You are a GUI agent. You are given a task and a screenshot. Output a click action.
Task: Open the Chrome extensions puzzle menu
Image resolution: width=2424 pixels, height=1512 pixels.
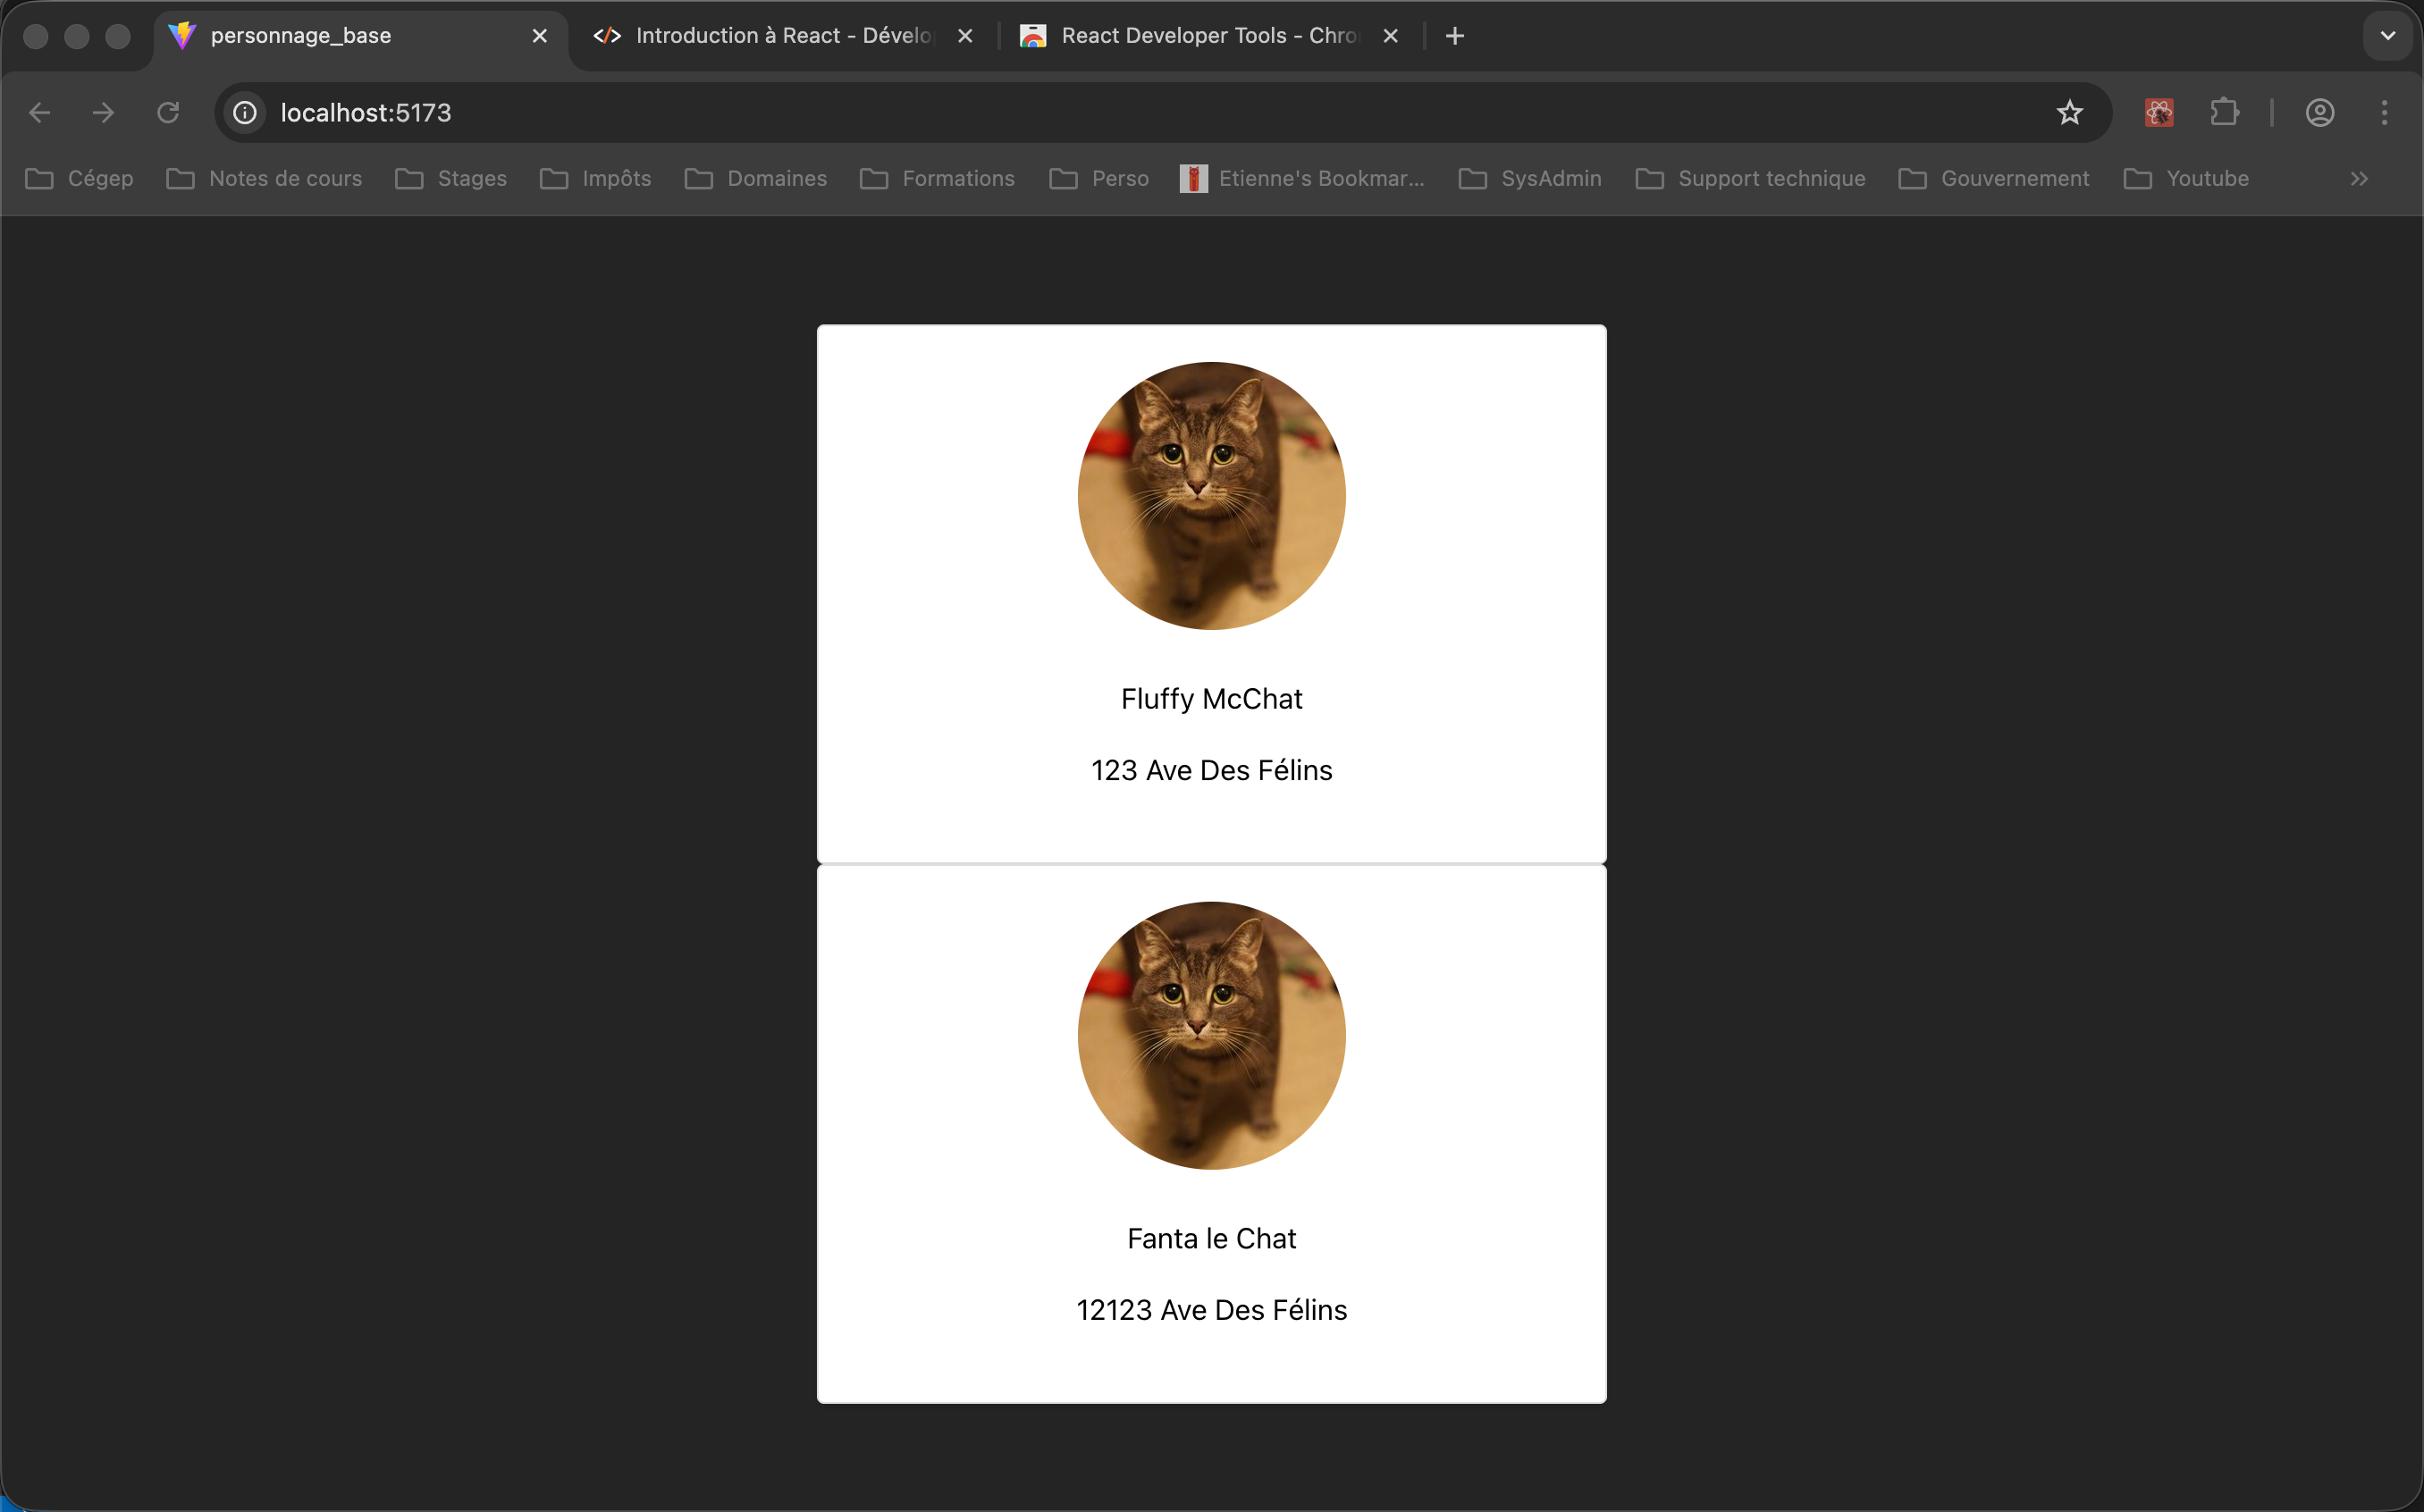coord(2224,112)
